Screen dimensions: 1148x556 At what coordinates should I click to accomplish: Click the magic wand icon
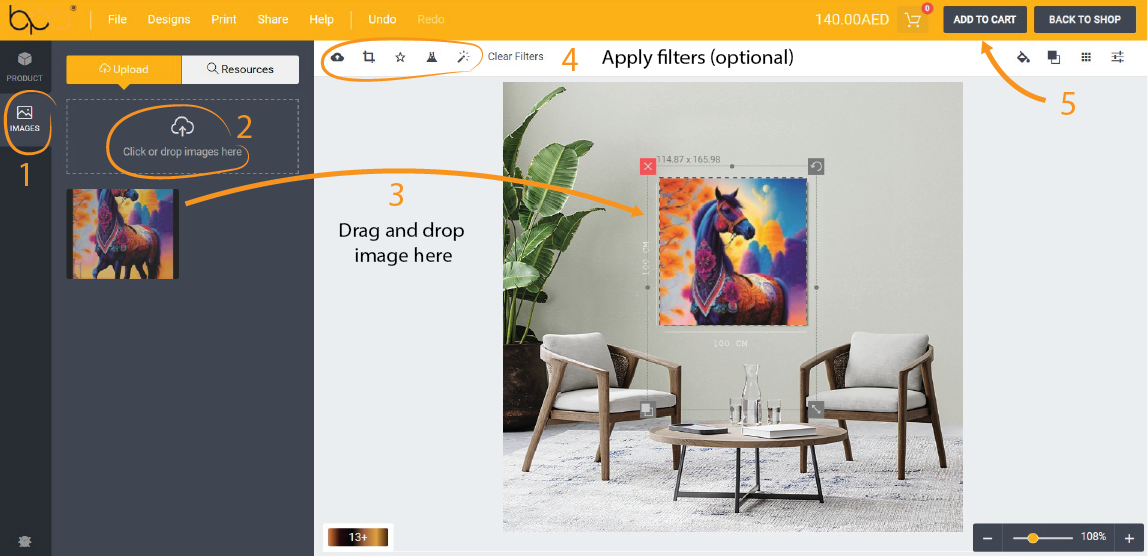pos(463,57)
